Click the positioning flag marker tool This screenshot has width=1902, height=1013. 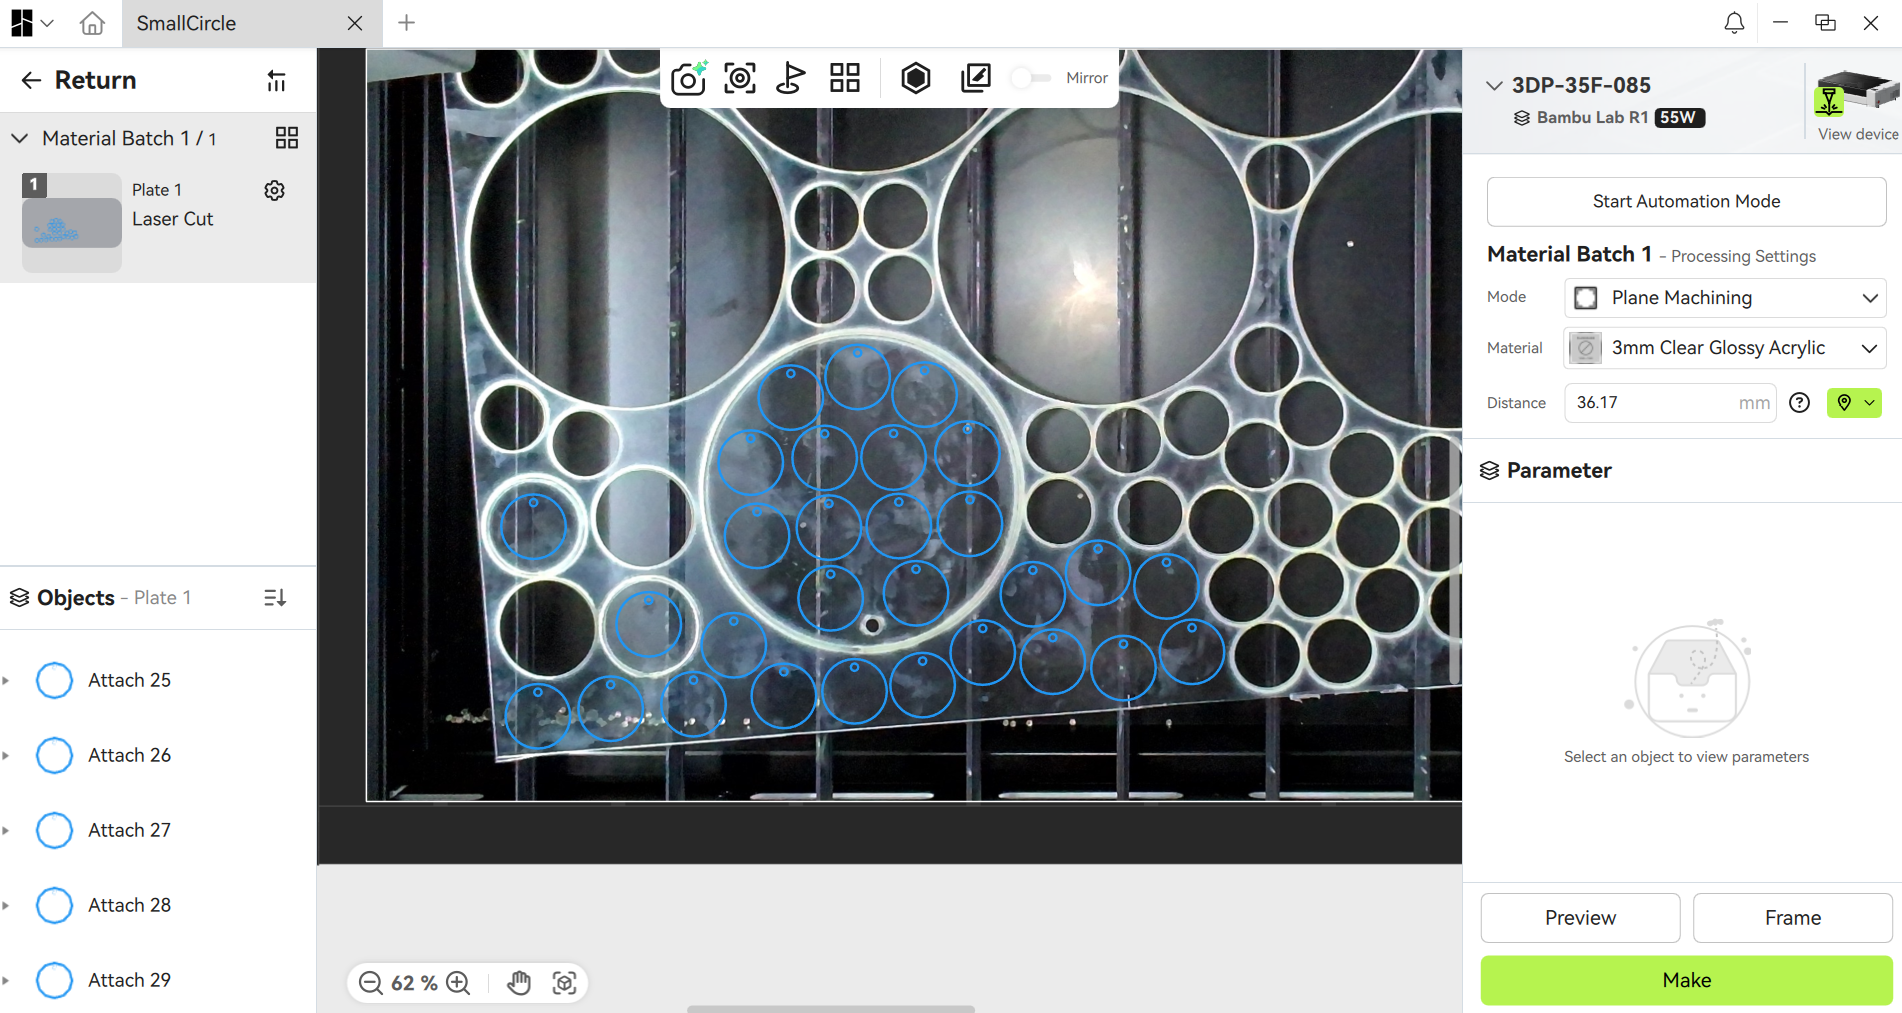point(791,78)
